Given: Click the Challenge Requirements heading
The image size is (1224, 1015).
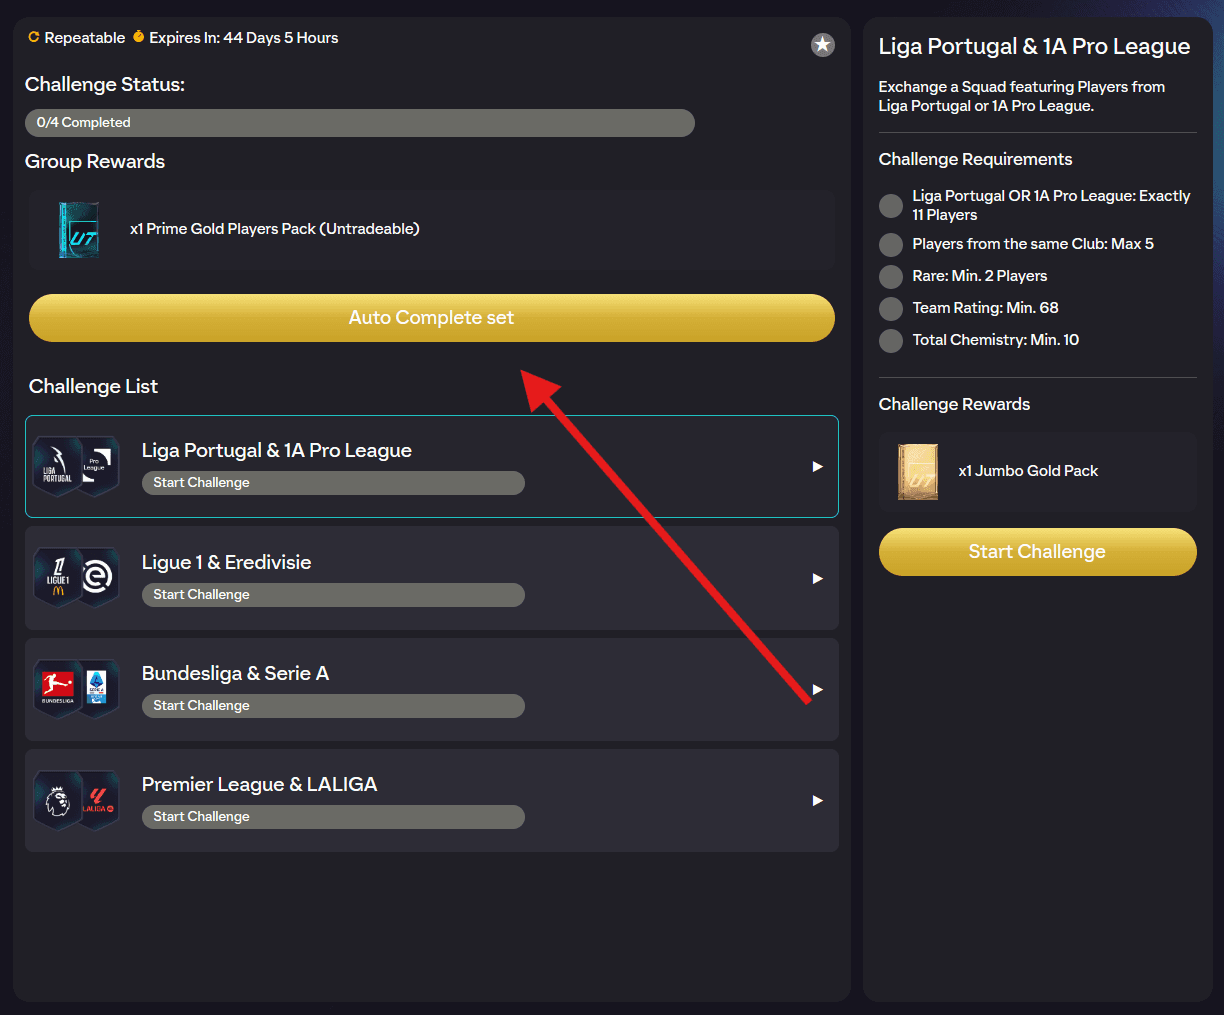Looking at the screenshot, I should point(975,159).
